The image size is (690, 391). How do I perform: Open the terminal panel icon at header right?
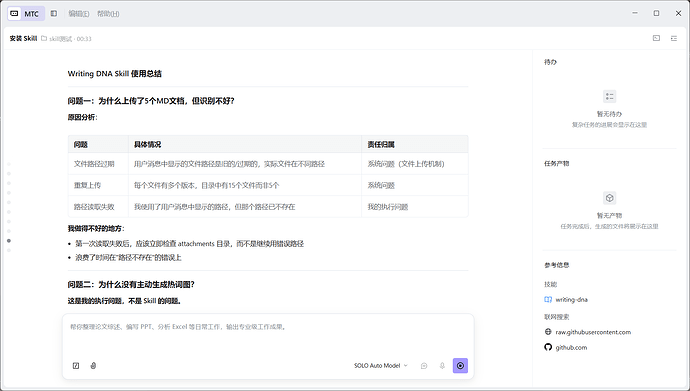tap(656, 38)
